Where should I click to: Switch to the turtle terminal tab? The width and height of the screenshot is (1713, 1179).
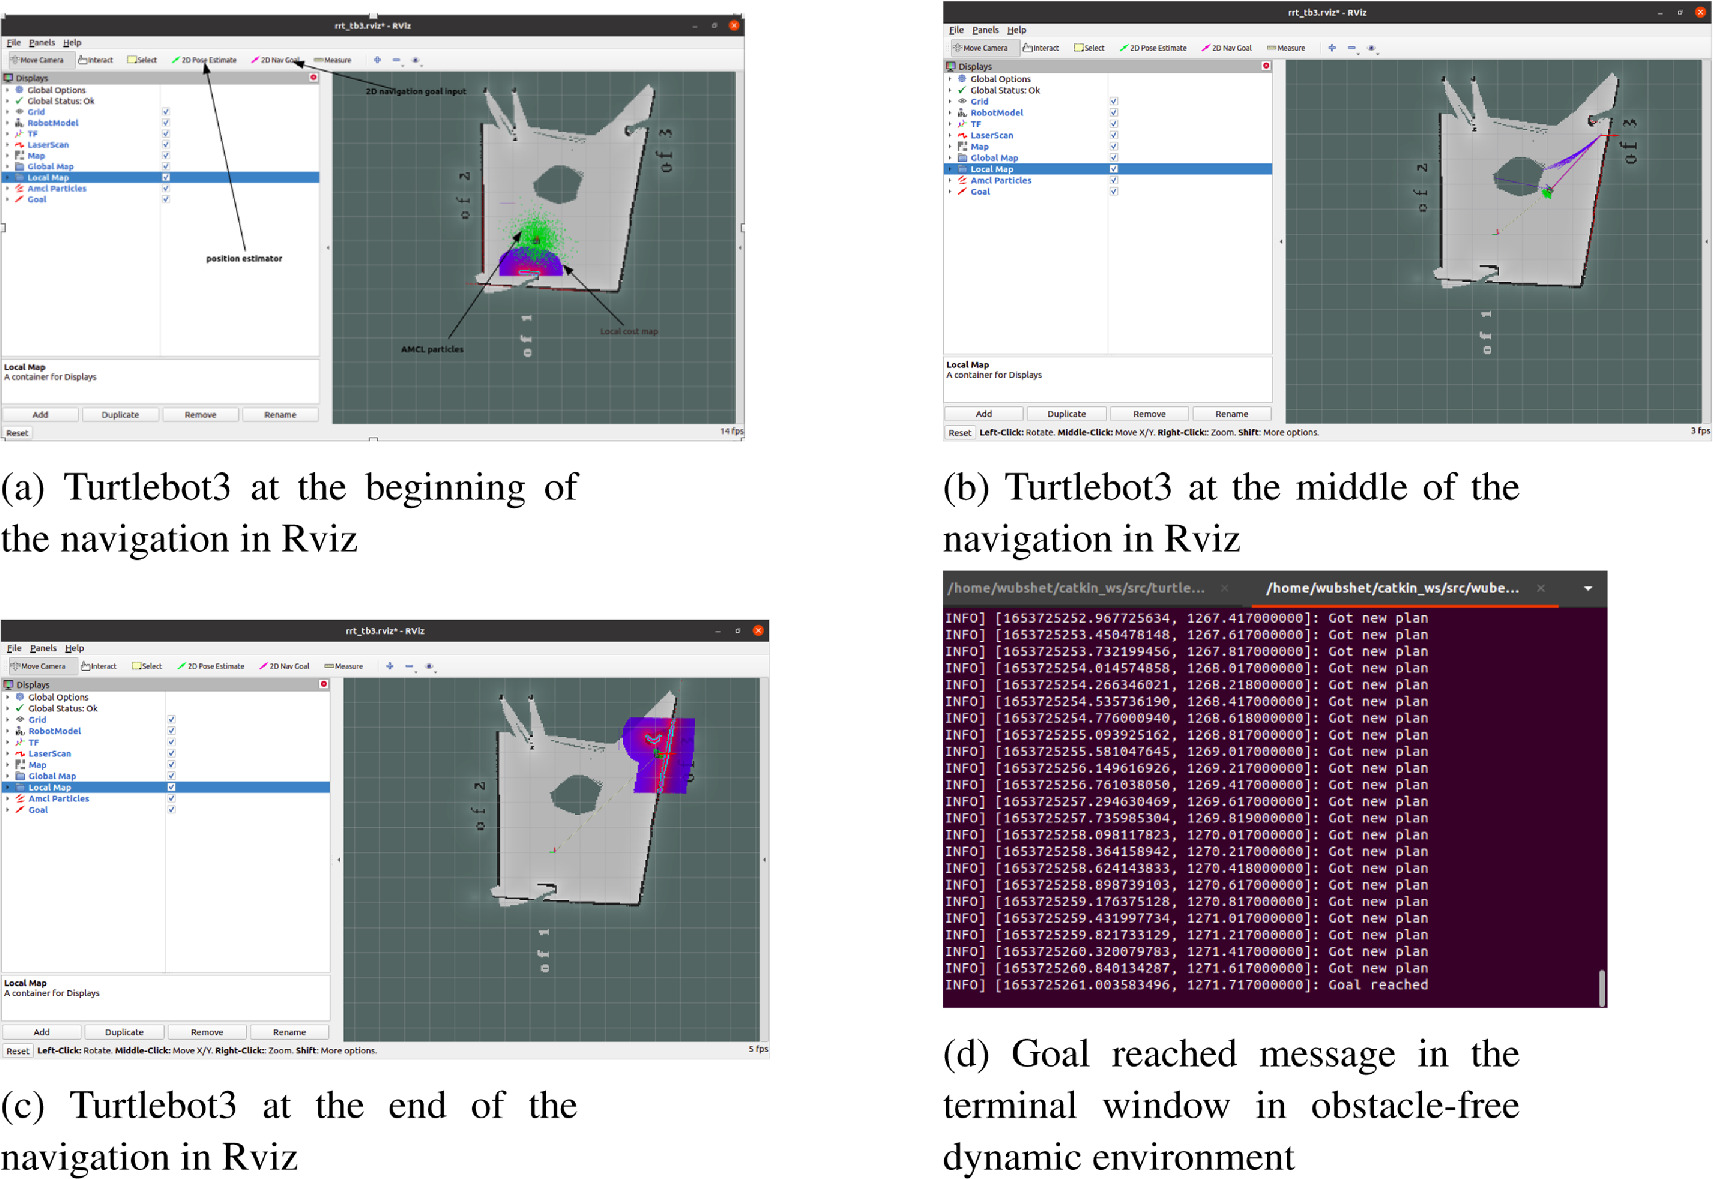(x=1075, y=588)
